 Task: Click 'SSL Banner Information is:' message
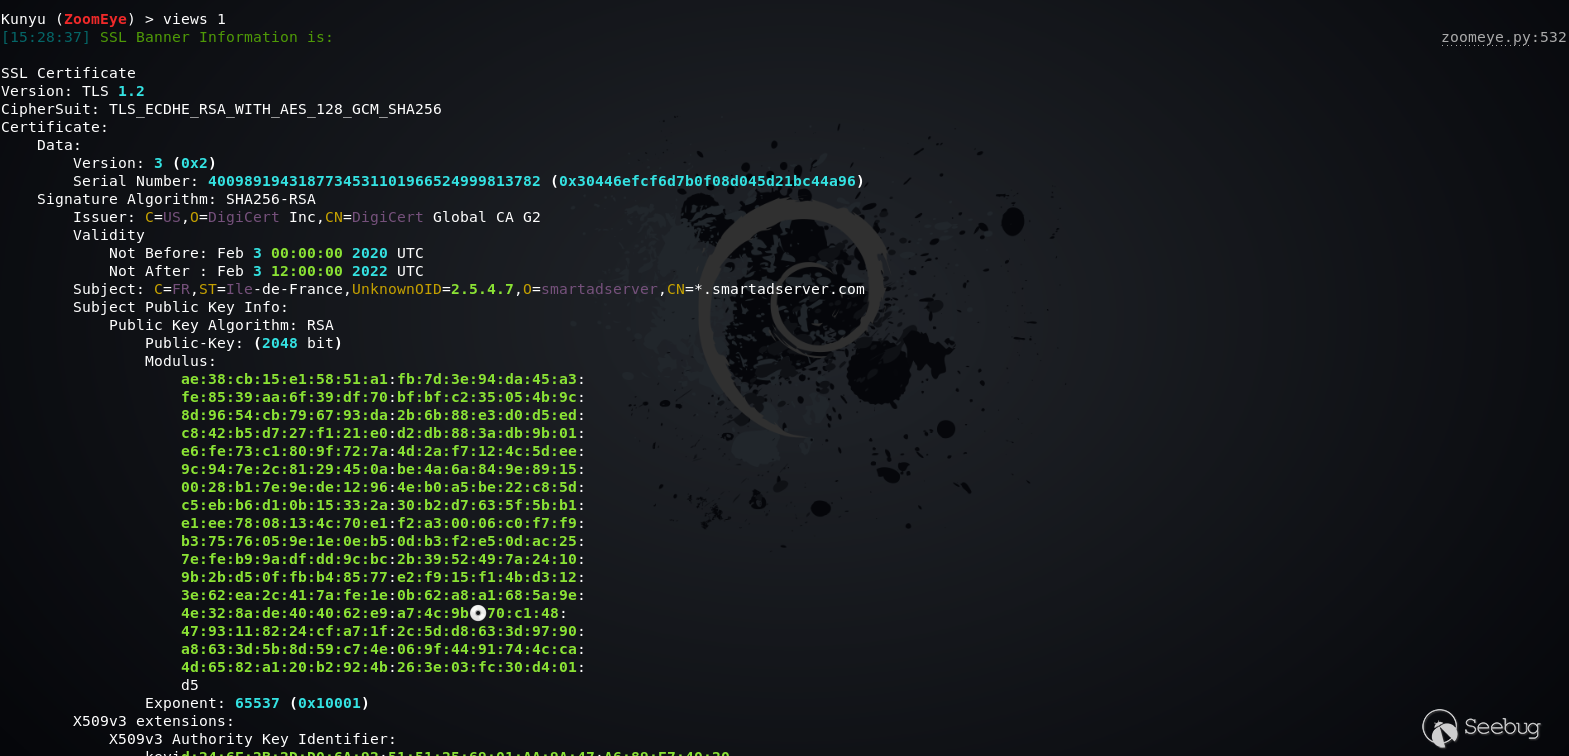click(216, 37)
